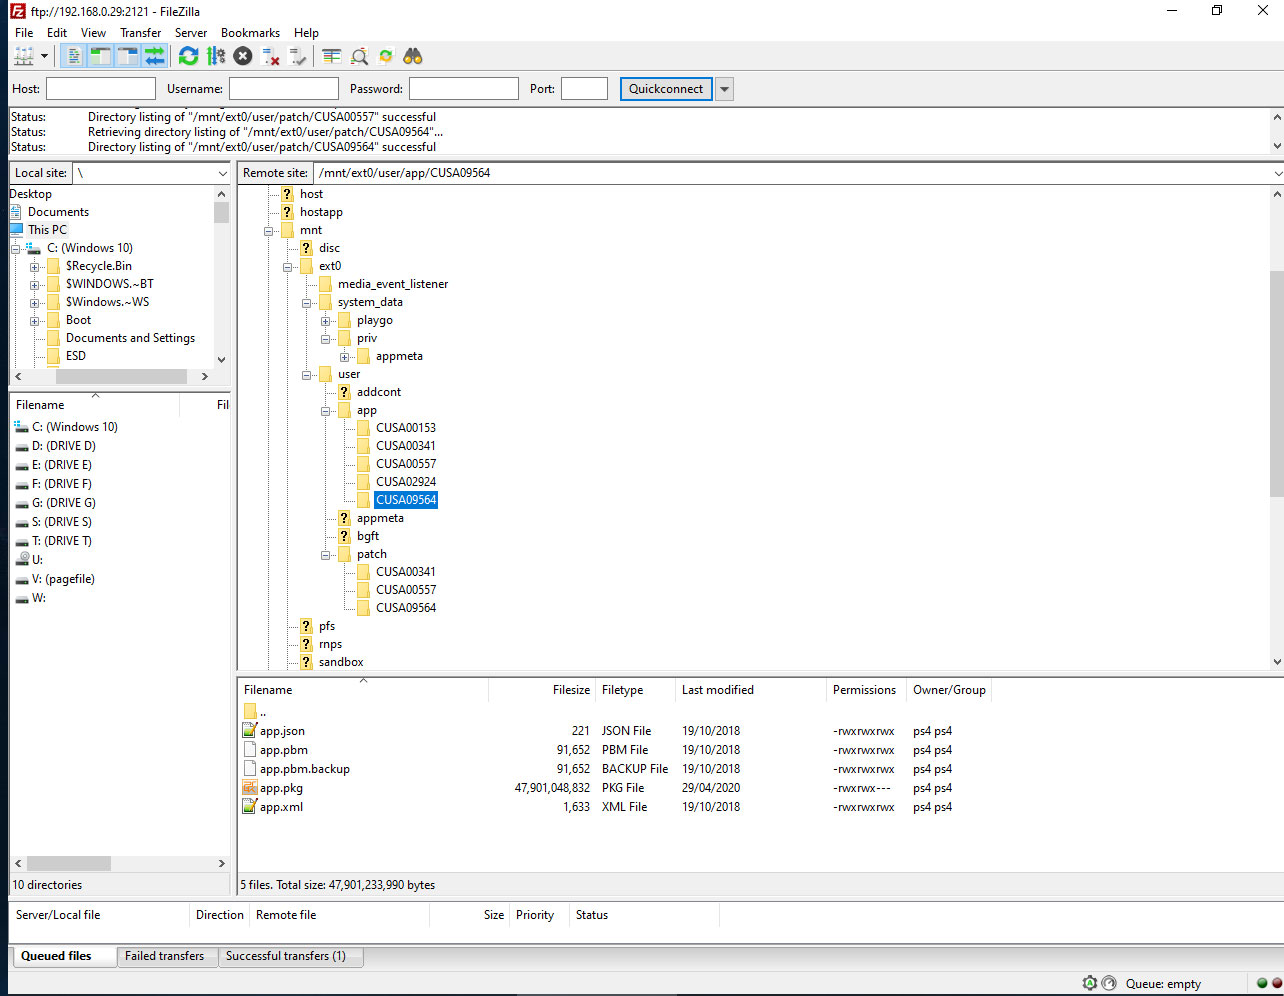1284x996 pixels.
Task: Switch to the Failed transfers tab
Action: pyautogui.click(x=165, y=956)
